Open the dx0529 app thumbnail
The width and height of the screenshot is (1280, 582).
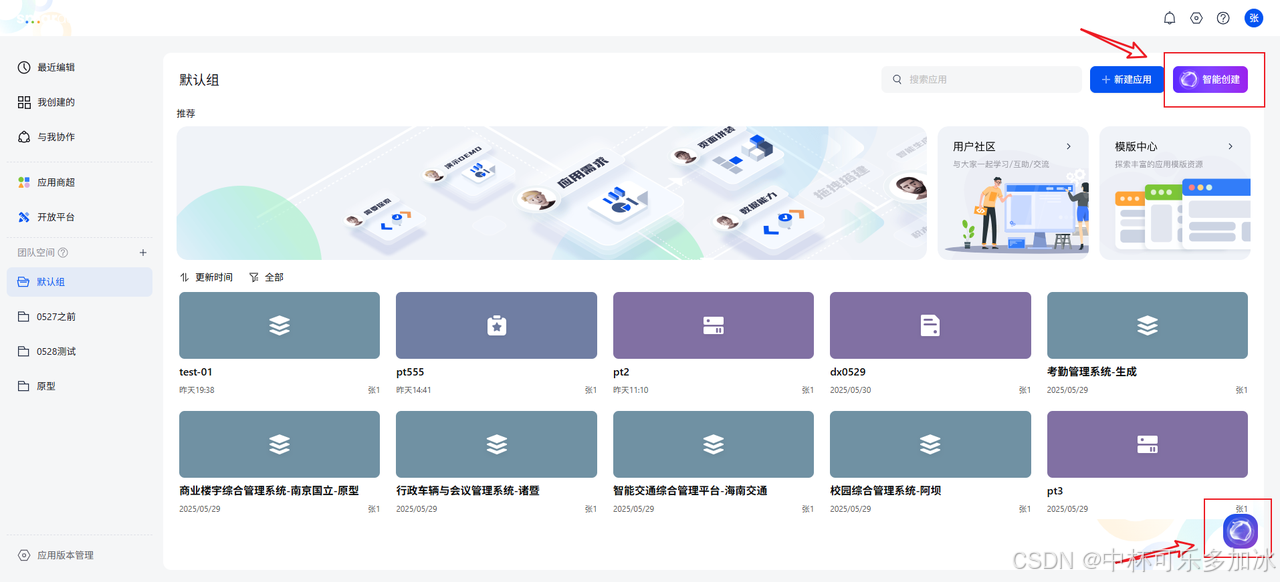(930, 325)
